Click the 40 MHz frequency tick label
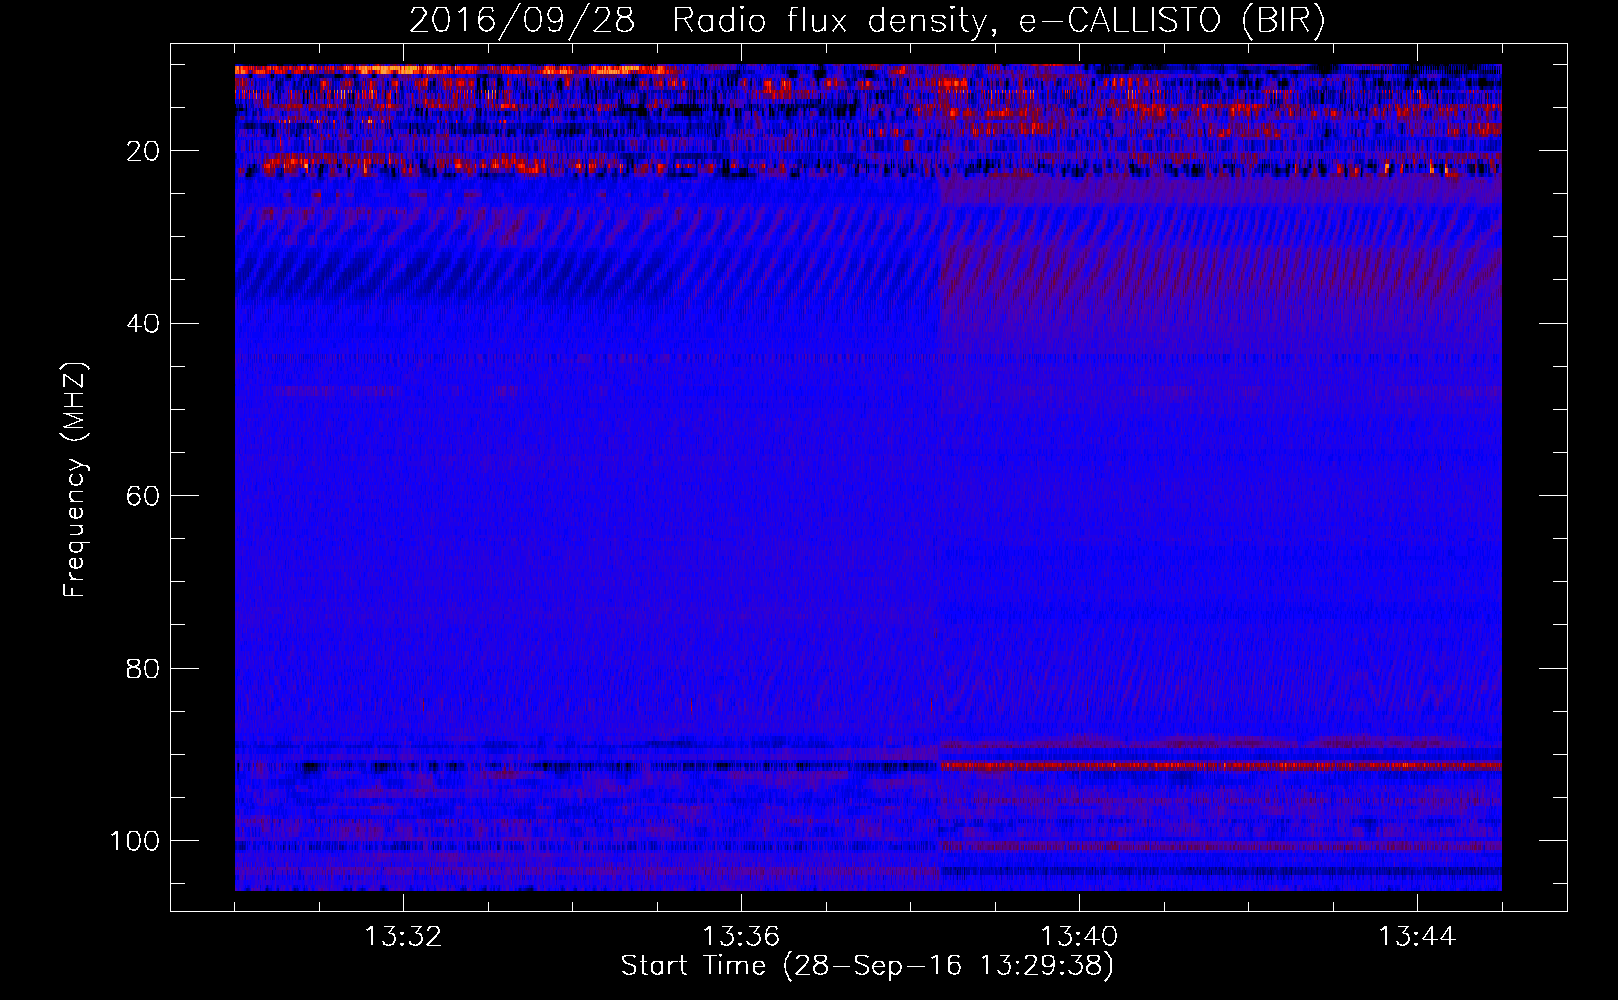The height and width of the screenshot is (1000, 1618). click(x=143, y=323)
